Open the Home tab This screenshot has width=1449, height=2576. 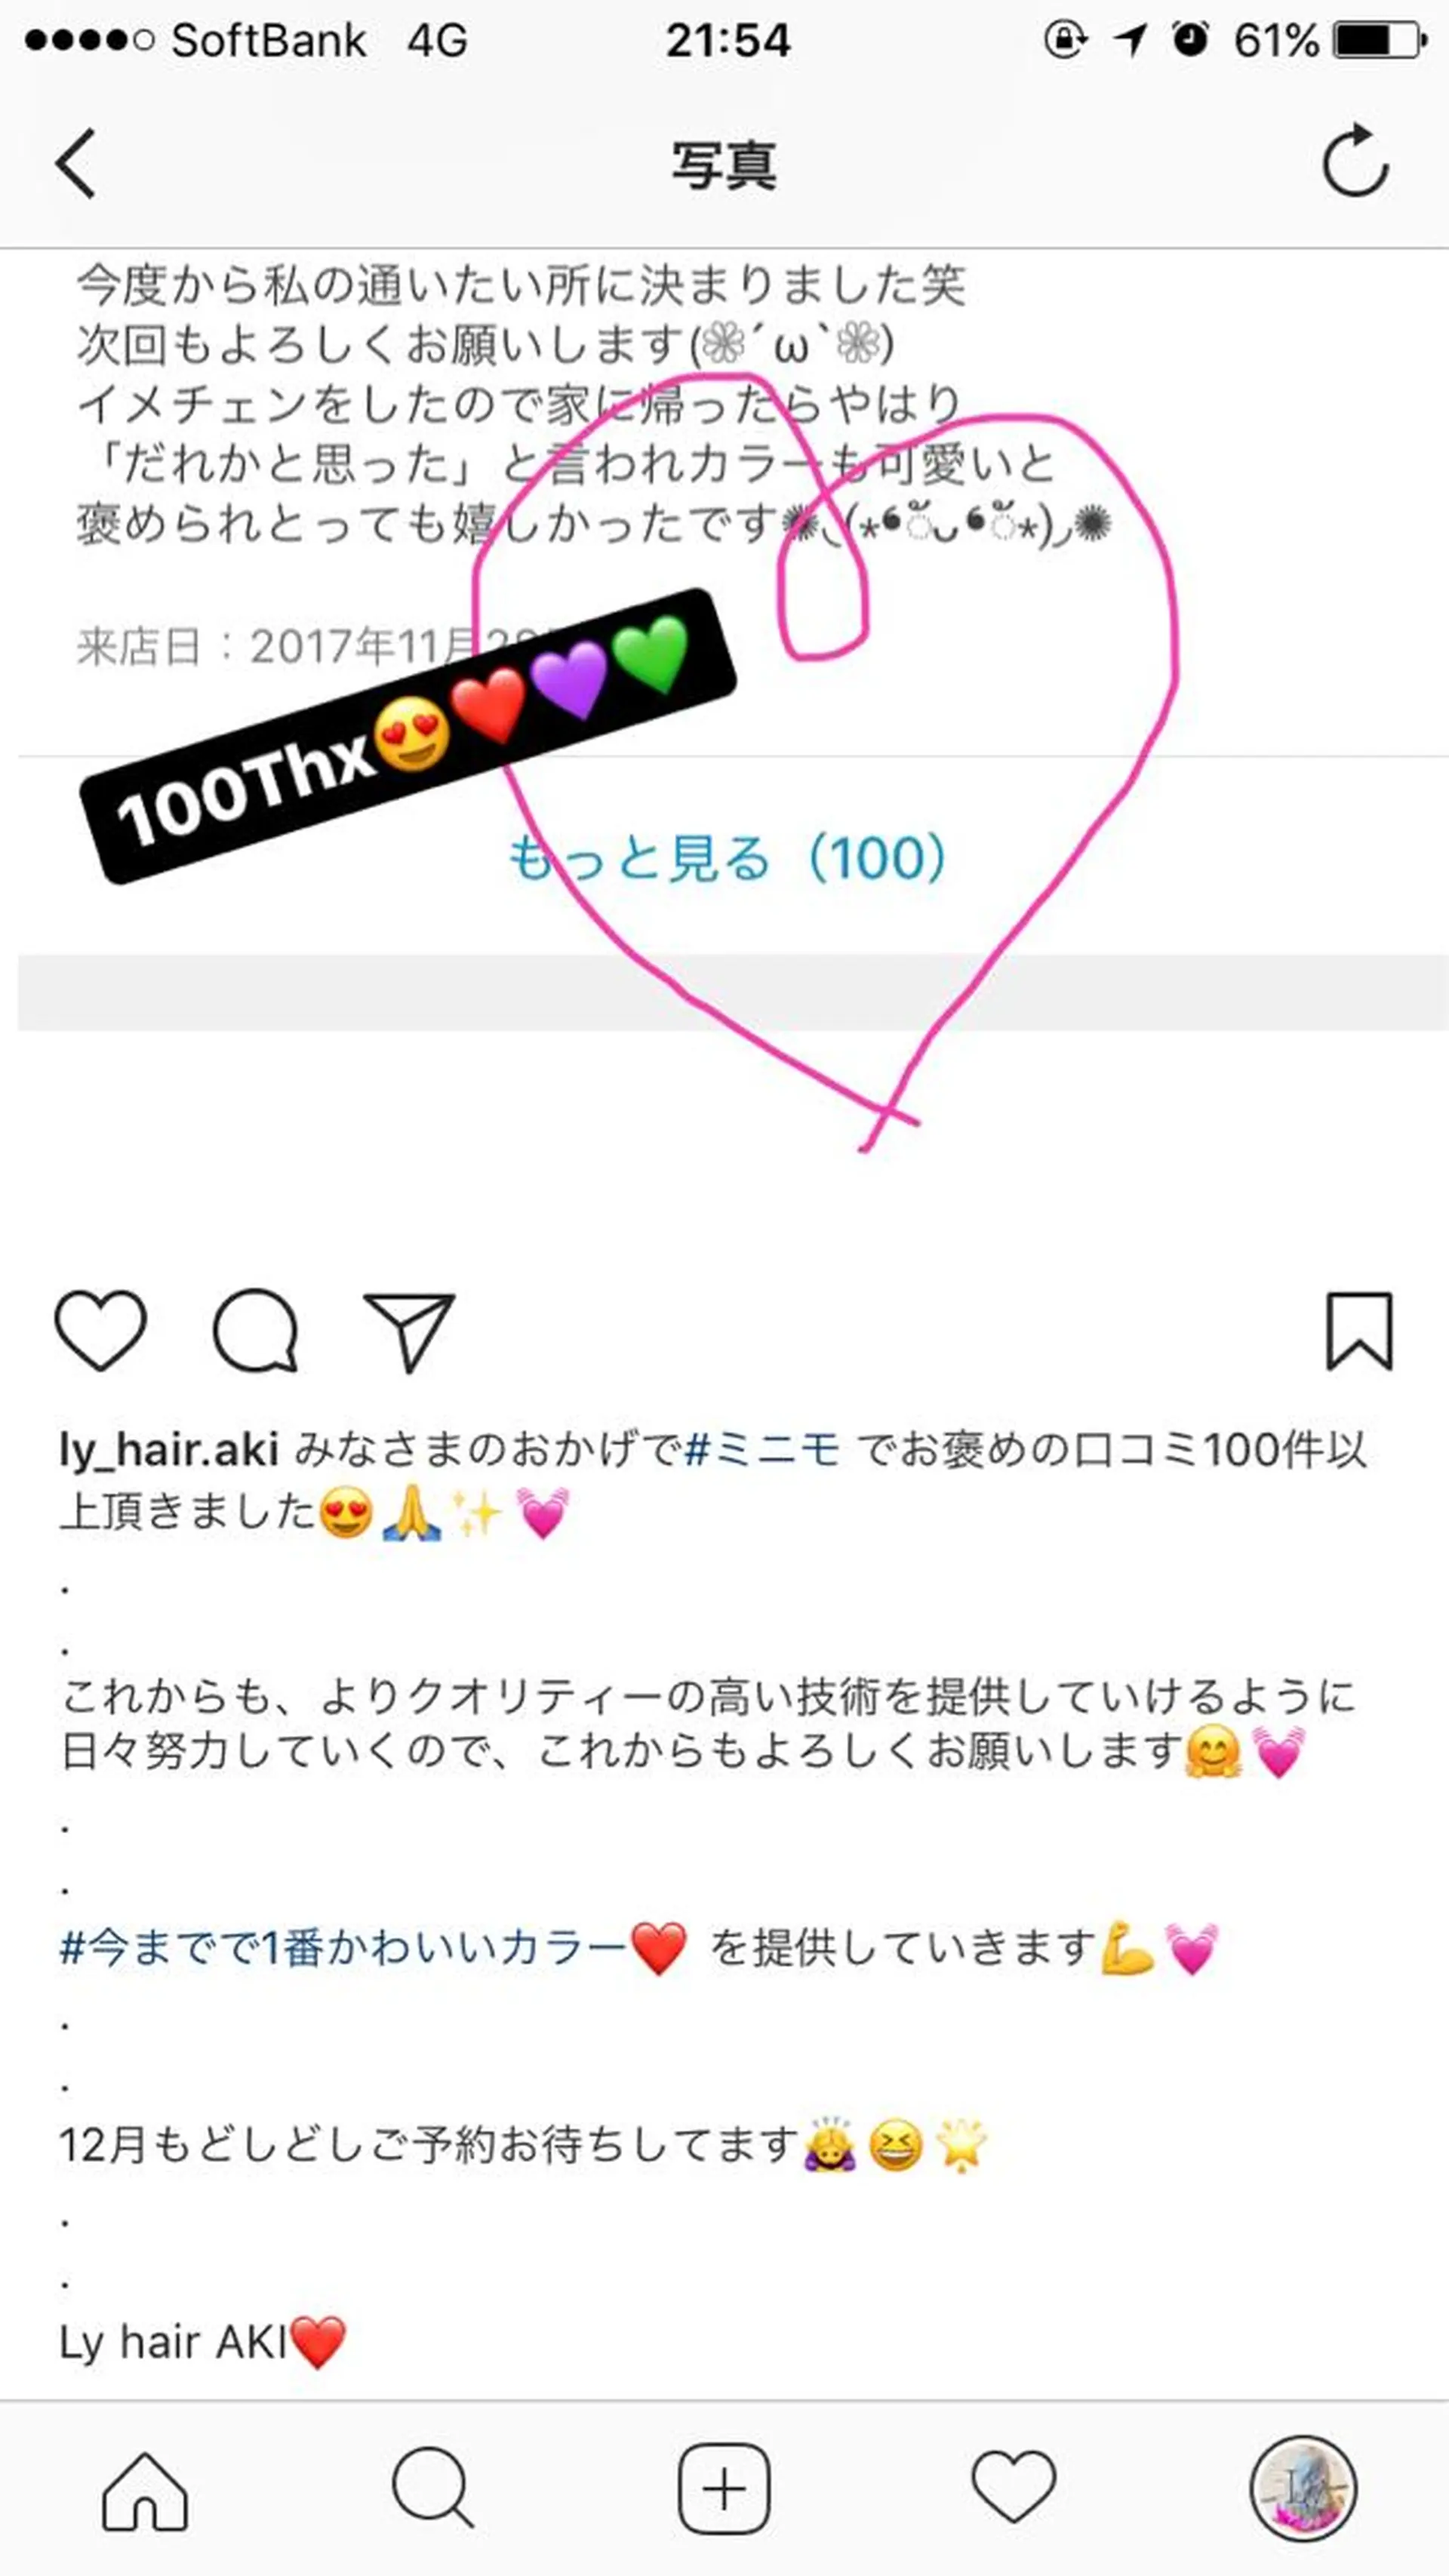[145, 2491]
